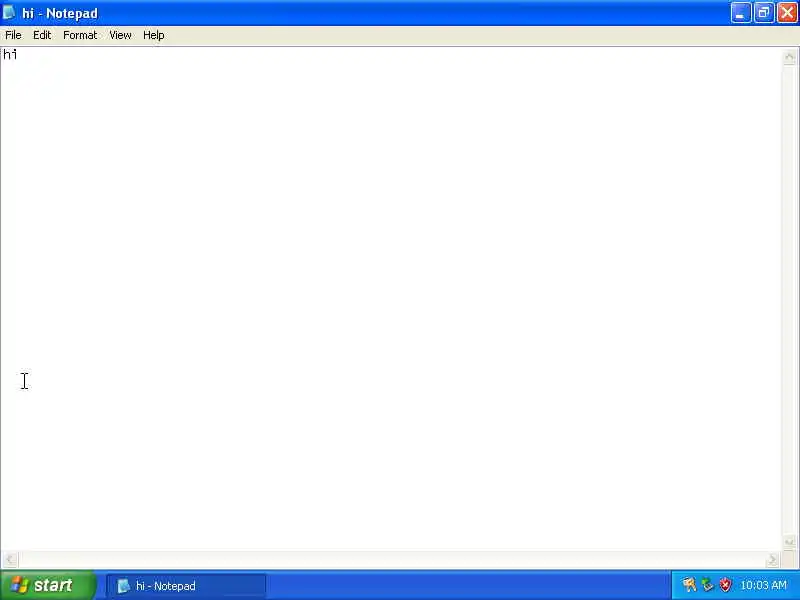Click the vertical scrollbar up arrow
The image size is (800, 600).
point(789,57)
